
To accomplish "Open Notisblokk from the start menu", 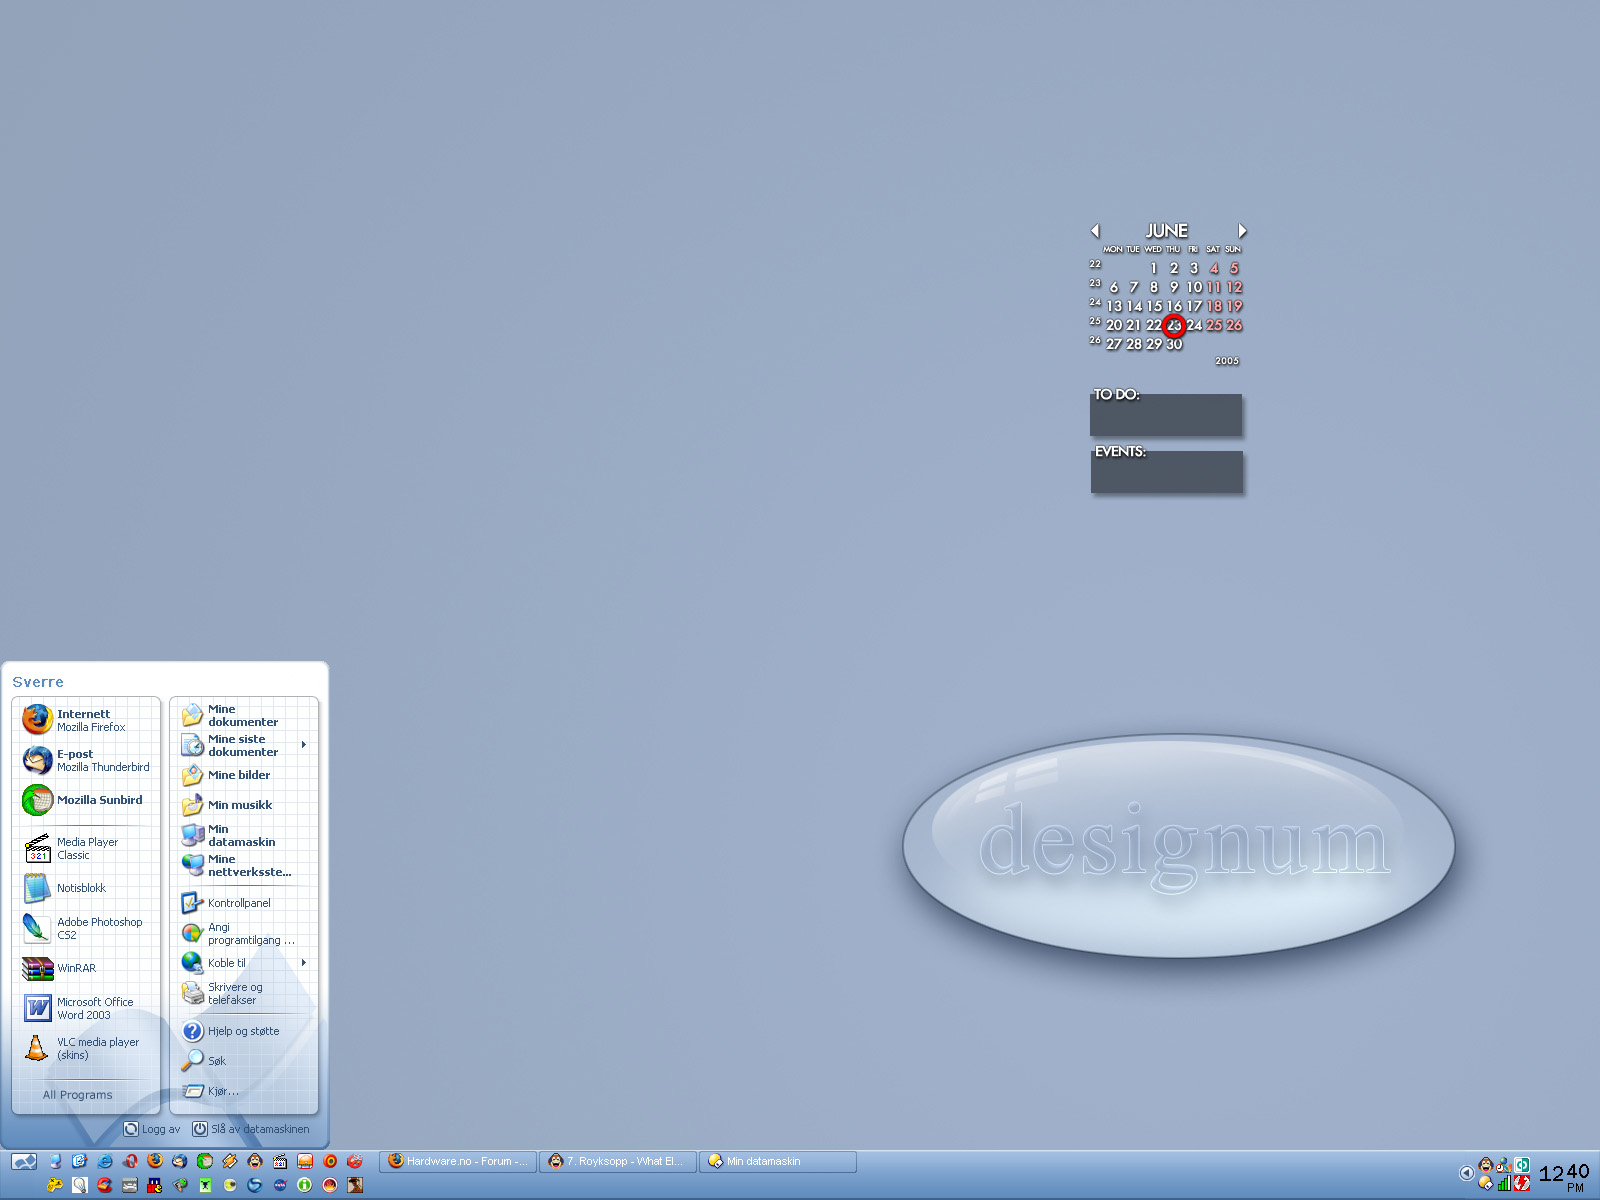I will pyautogui.click(x=86, y=888).
